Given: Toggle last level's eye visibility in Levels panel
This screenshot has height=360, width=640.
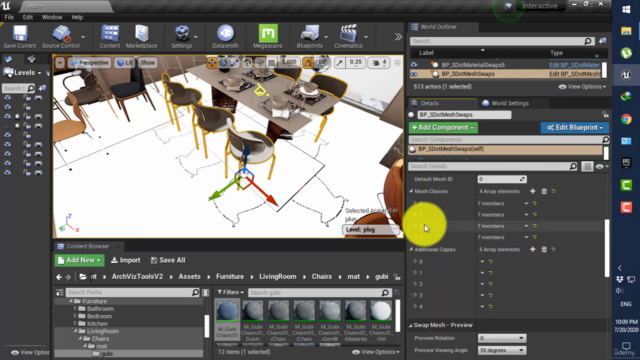Looking at the screenshot, I should (7, 173).
